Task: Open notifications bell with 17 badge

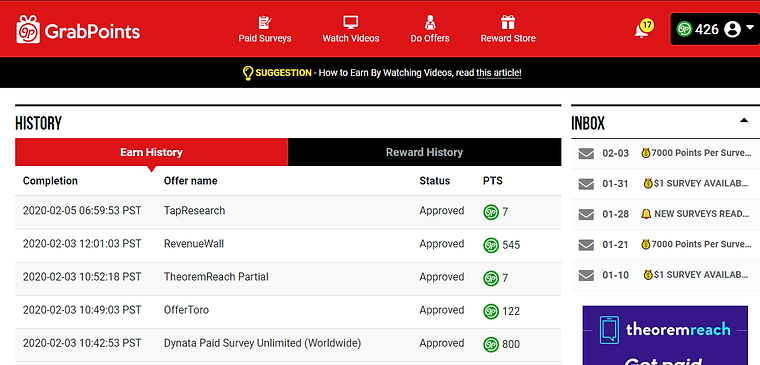Action: (x=644, y=29)
